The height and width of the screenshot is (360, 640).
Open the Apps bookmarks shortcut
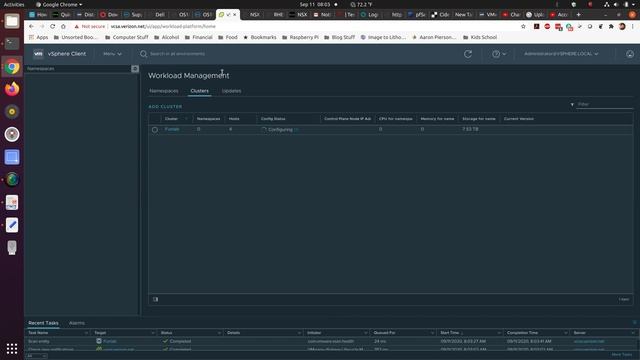(38, 37)
